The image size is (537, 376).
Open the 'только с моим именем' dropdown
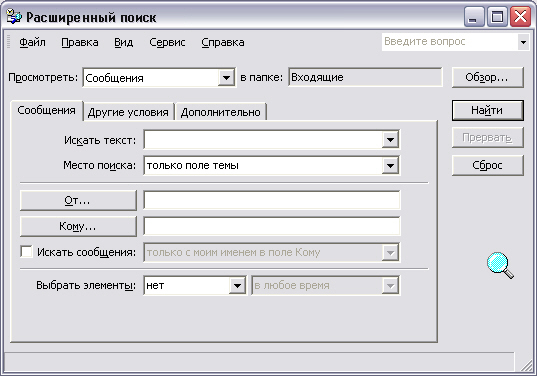point(272,252)
